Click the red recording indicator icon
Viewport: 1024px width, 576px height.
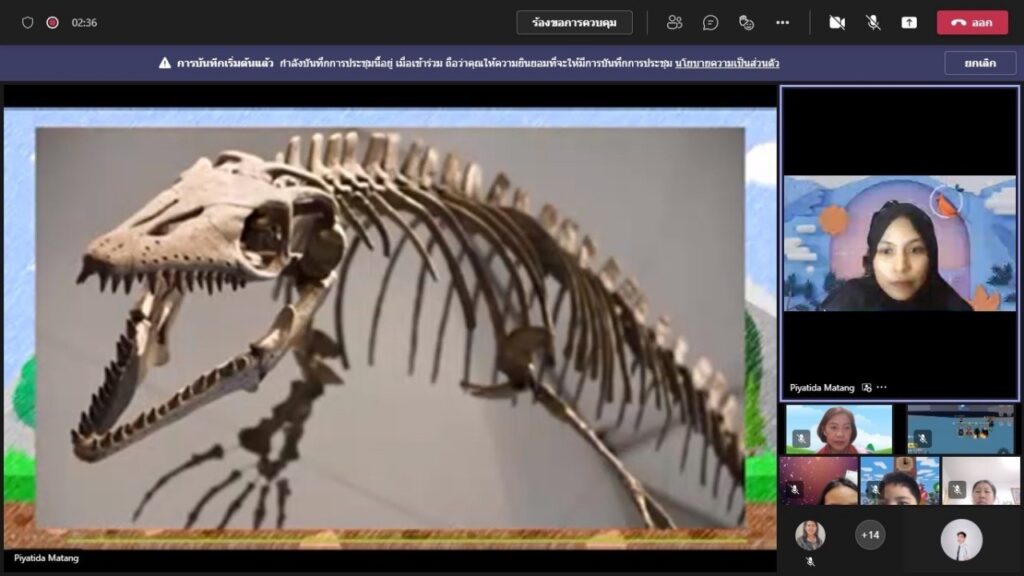tap(52, 22)
